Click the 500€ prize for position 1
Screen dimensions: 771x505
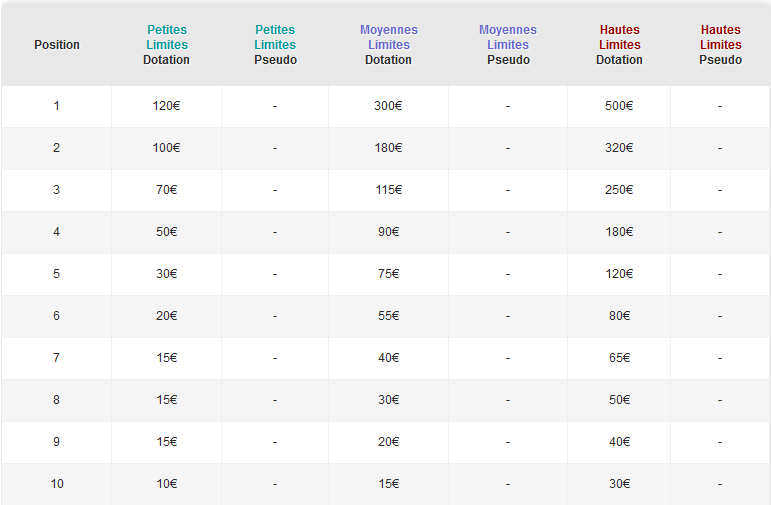[x=619, y=106]
